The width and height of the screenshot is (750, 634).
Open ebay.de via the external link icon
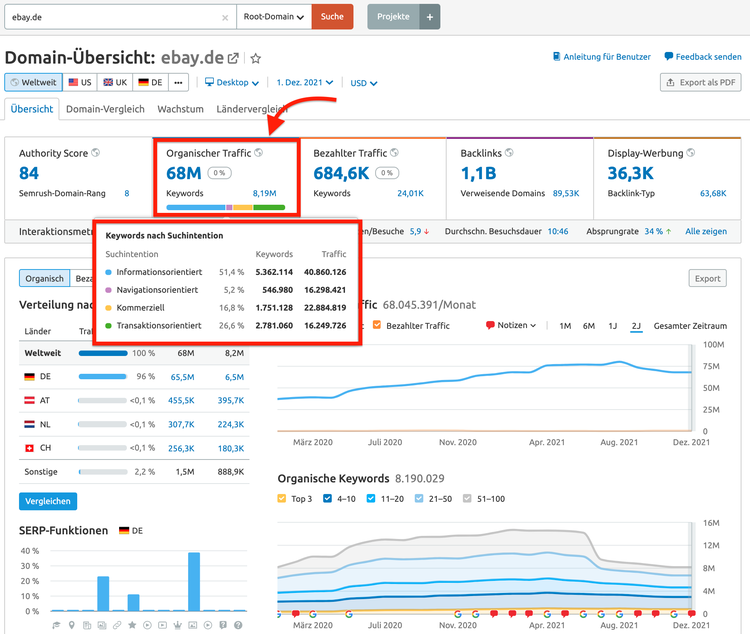pyautogui.click(x=233, y=58)
